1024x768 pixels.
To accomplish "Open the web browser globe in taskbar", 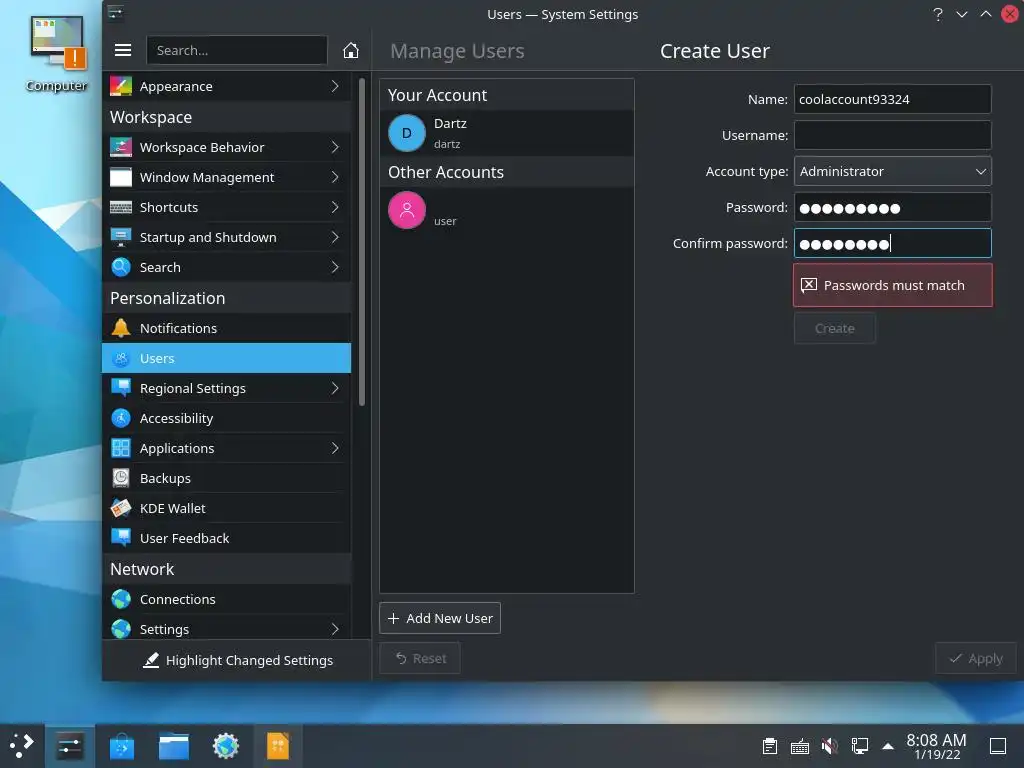I will pos(226,746).
